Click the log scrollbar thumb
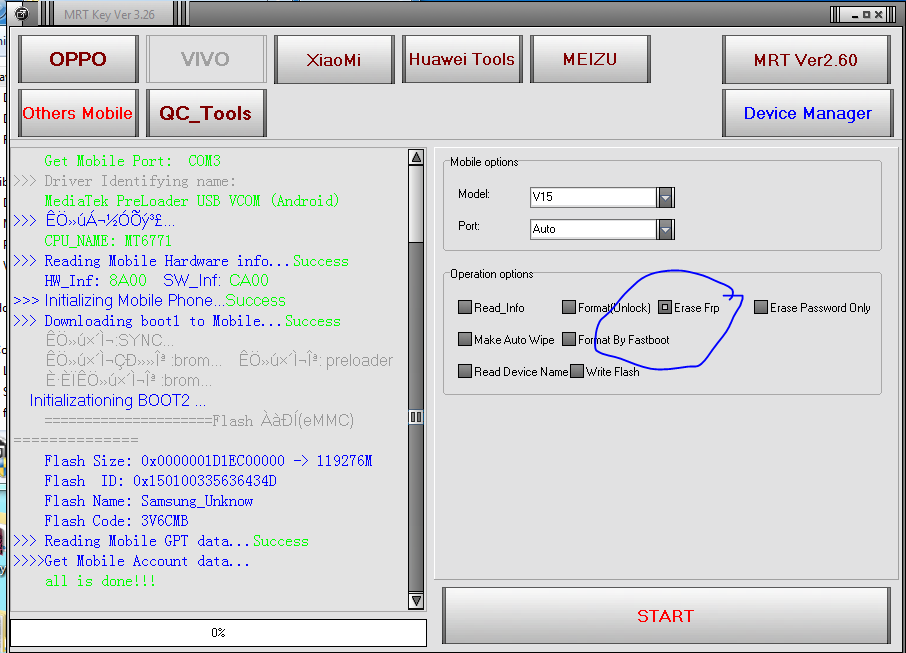Viewport: 906px width, 653px height. 416,417
